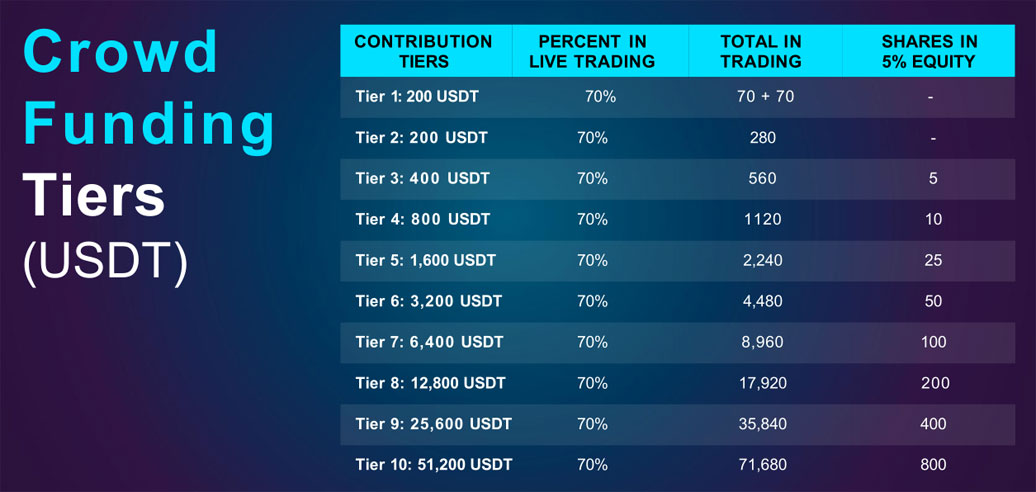1036x492 pixels.
Task: Select Tier 5: 1,600 USDT label
Action: pos(425,260)
